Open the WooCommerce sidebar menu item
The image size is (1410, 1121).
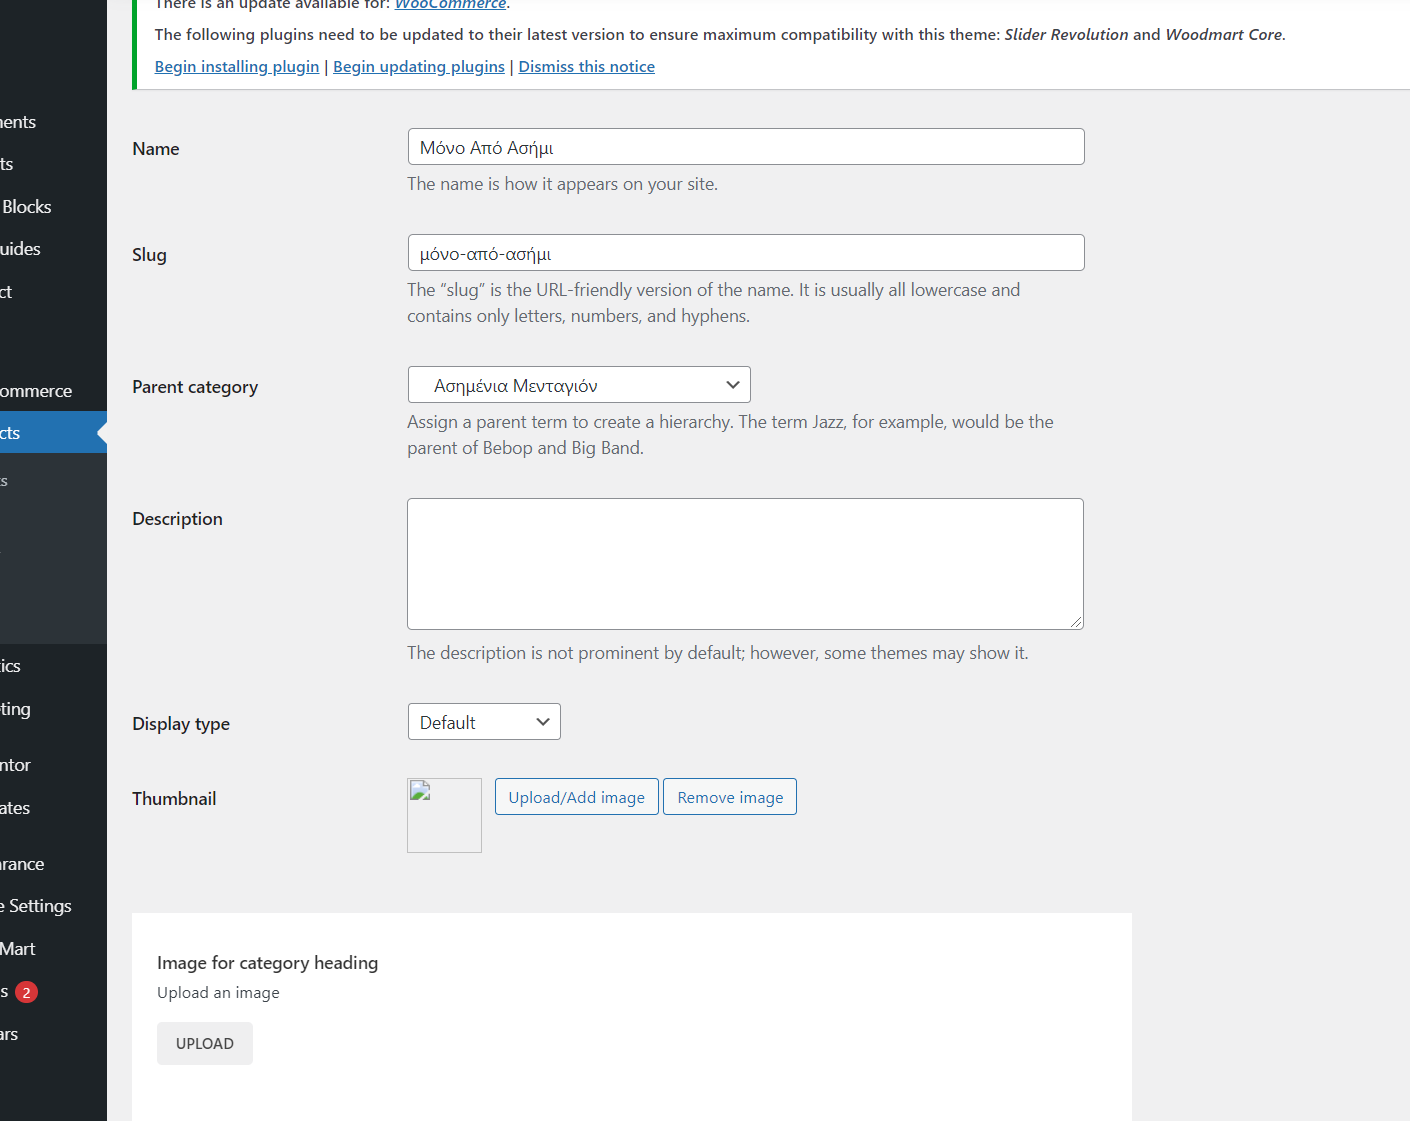tap(36, 391)
